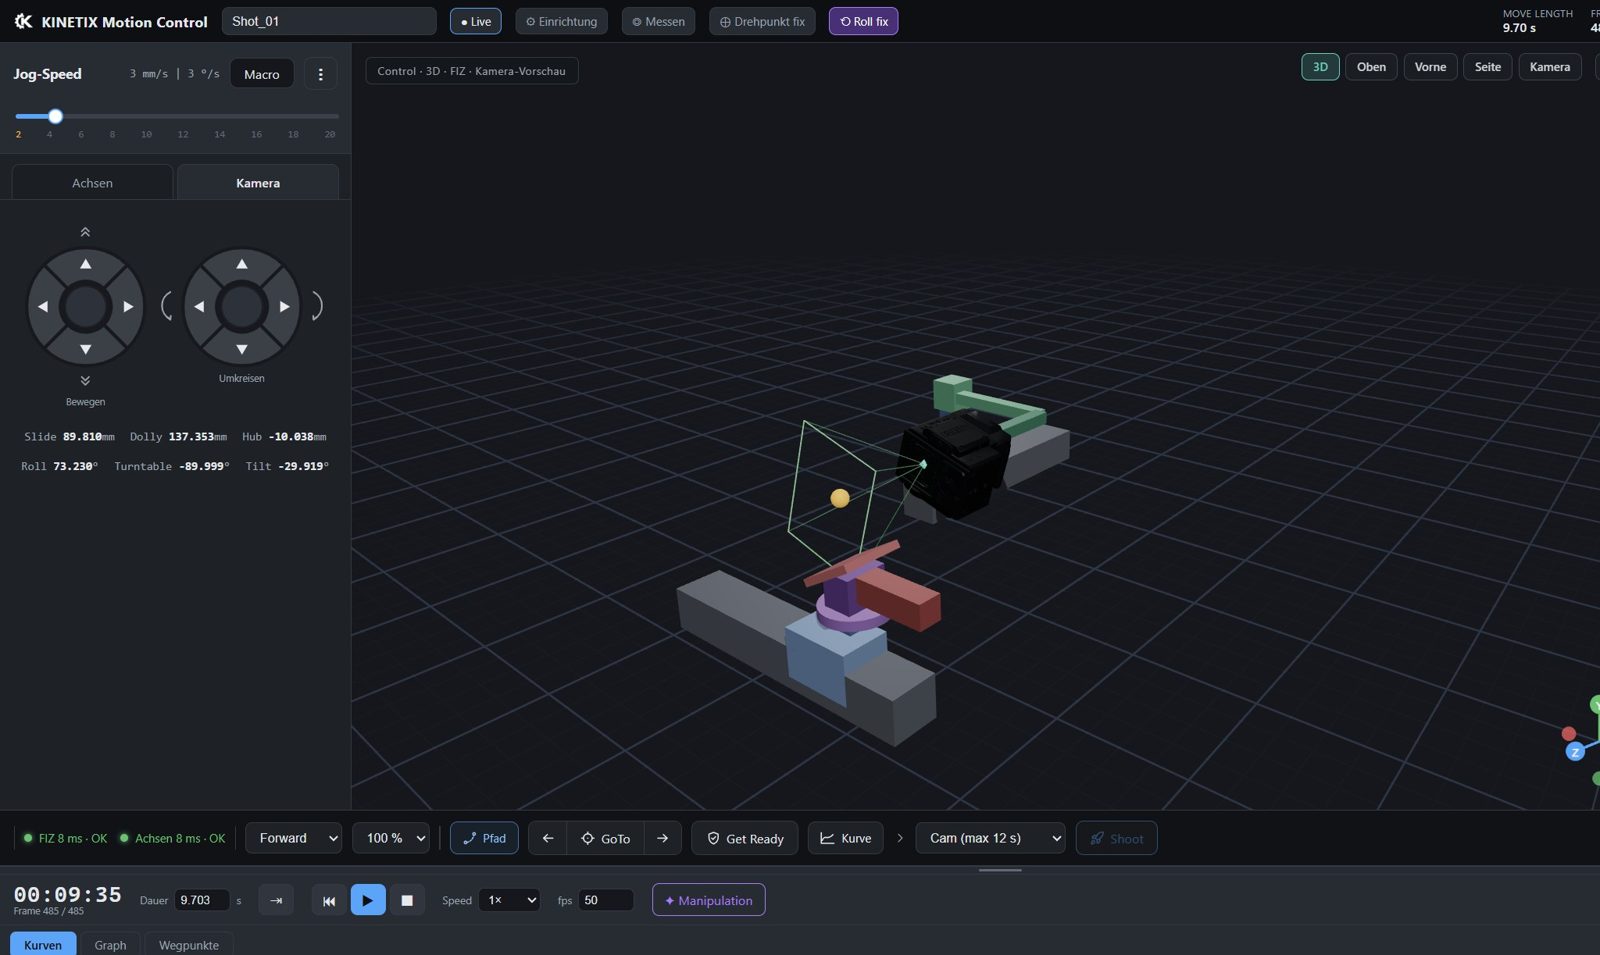Image resolution: width=1600 pixels, height=955 pixels.
Task: Toggle Messen mode
Action: point(658,21)
